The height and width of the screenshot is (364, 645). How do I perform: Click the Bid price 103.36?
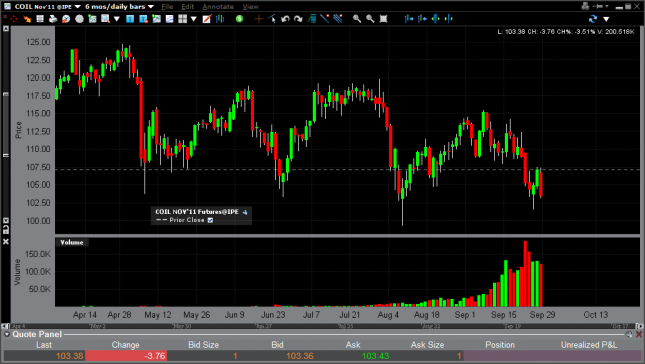299,356
